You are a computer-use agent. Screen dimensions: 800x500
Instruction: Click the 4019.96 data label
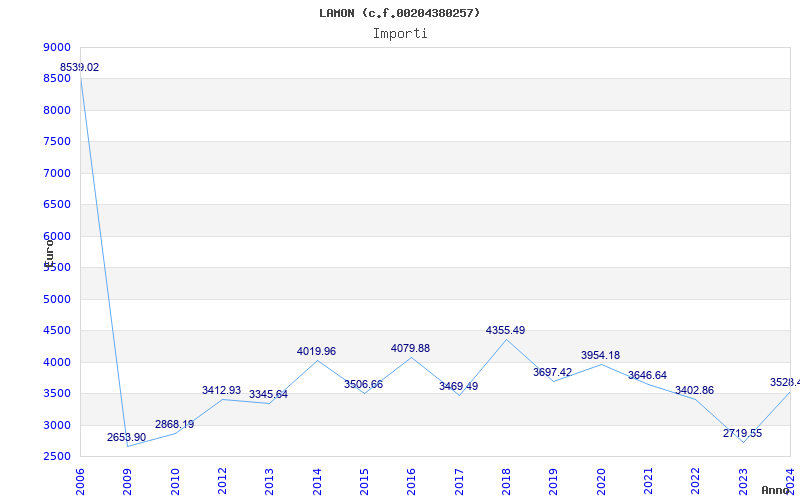[x=316, y=351]
